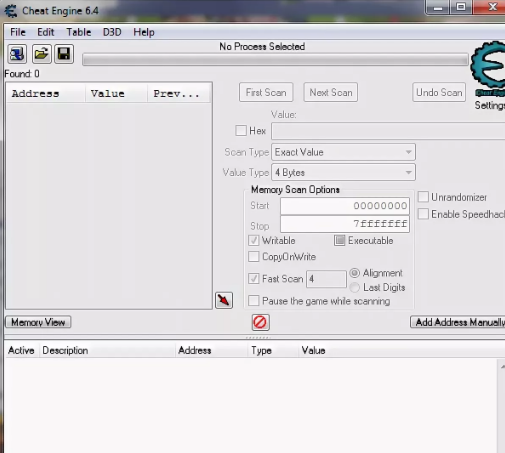Open the Scan Type dropdown

click(x=343, y=152)
